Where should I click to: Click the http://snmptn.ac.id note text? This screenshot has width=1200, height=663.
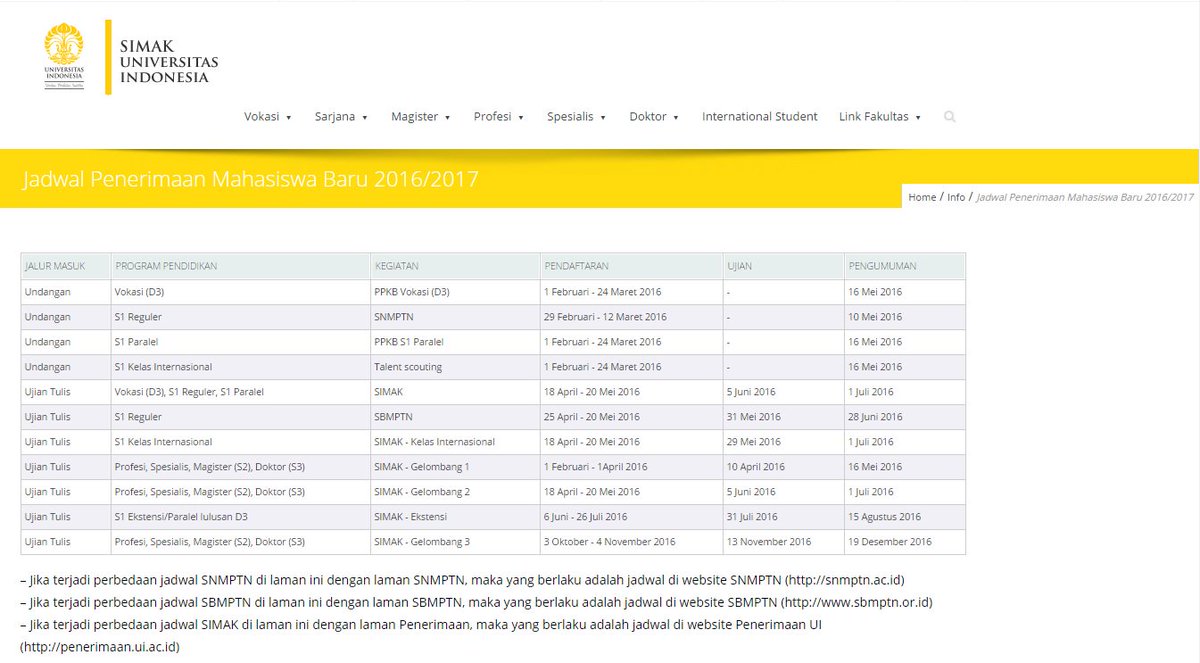(843, 580)
